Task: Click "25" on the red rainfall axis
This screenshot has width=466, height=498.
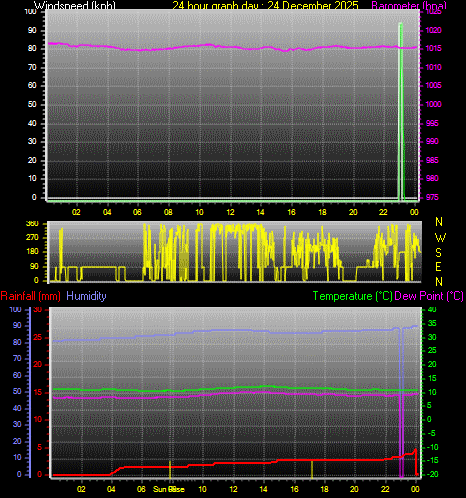Action: [38, 337]
